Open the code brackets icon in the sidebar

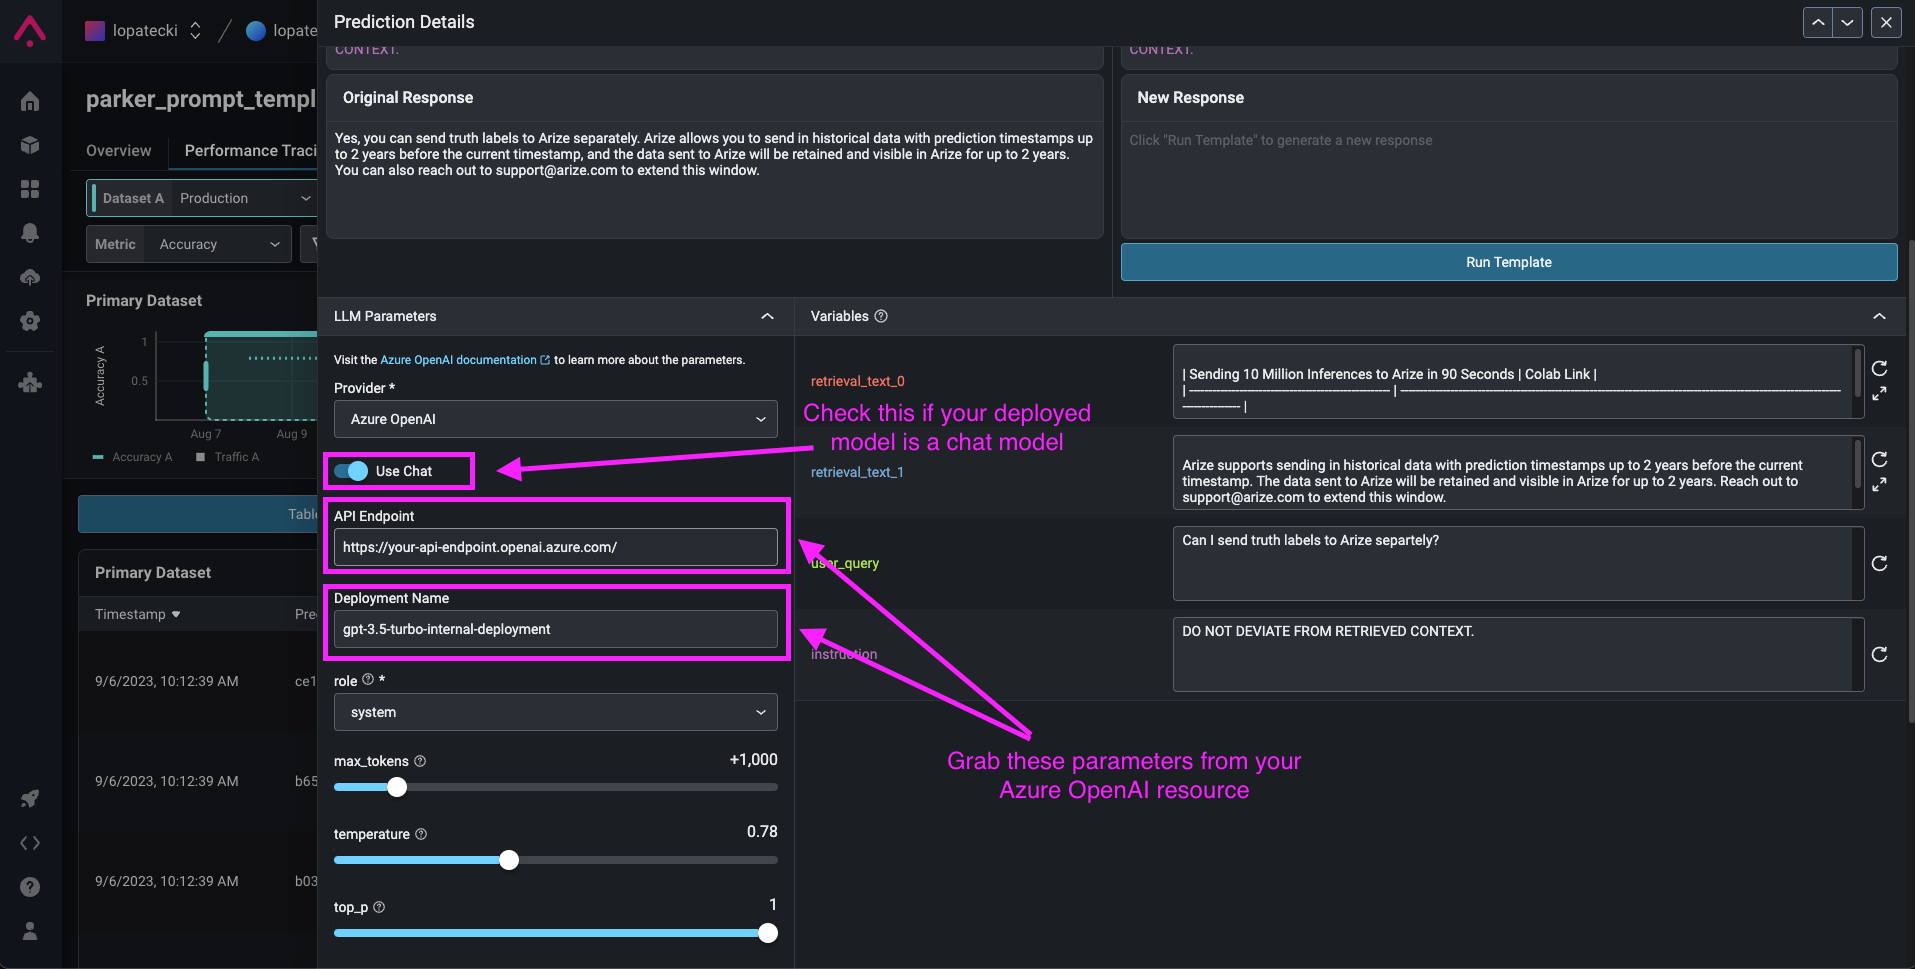(30, 843)
